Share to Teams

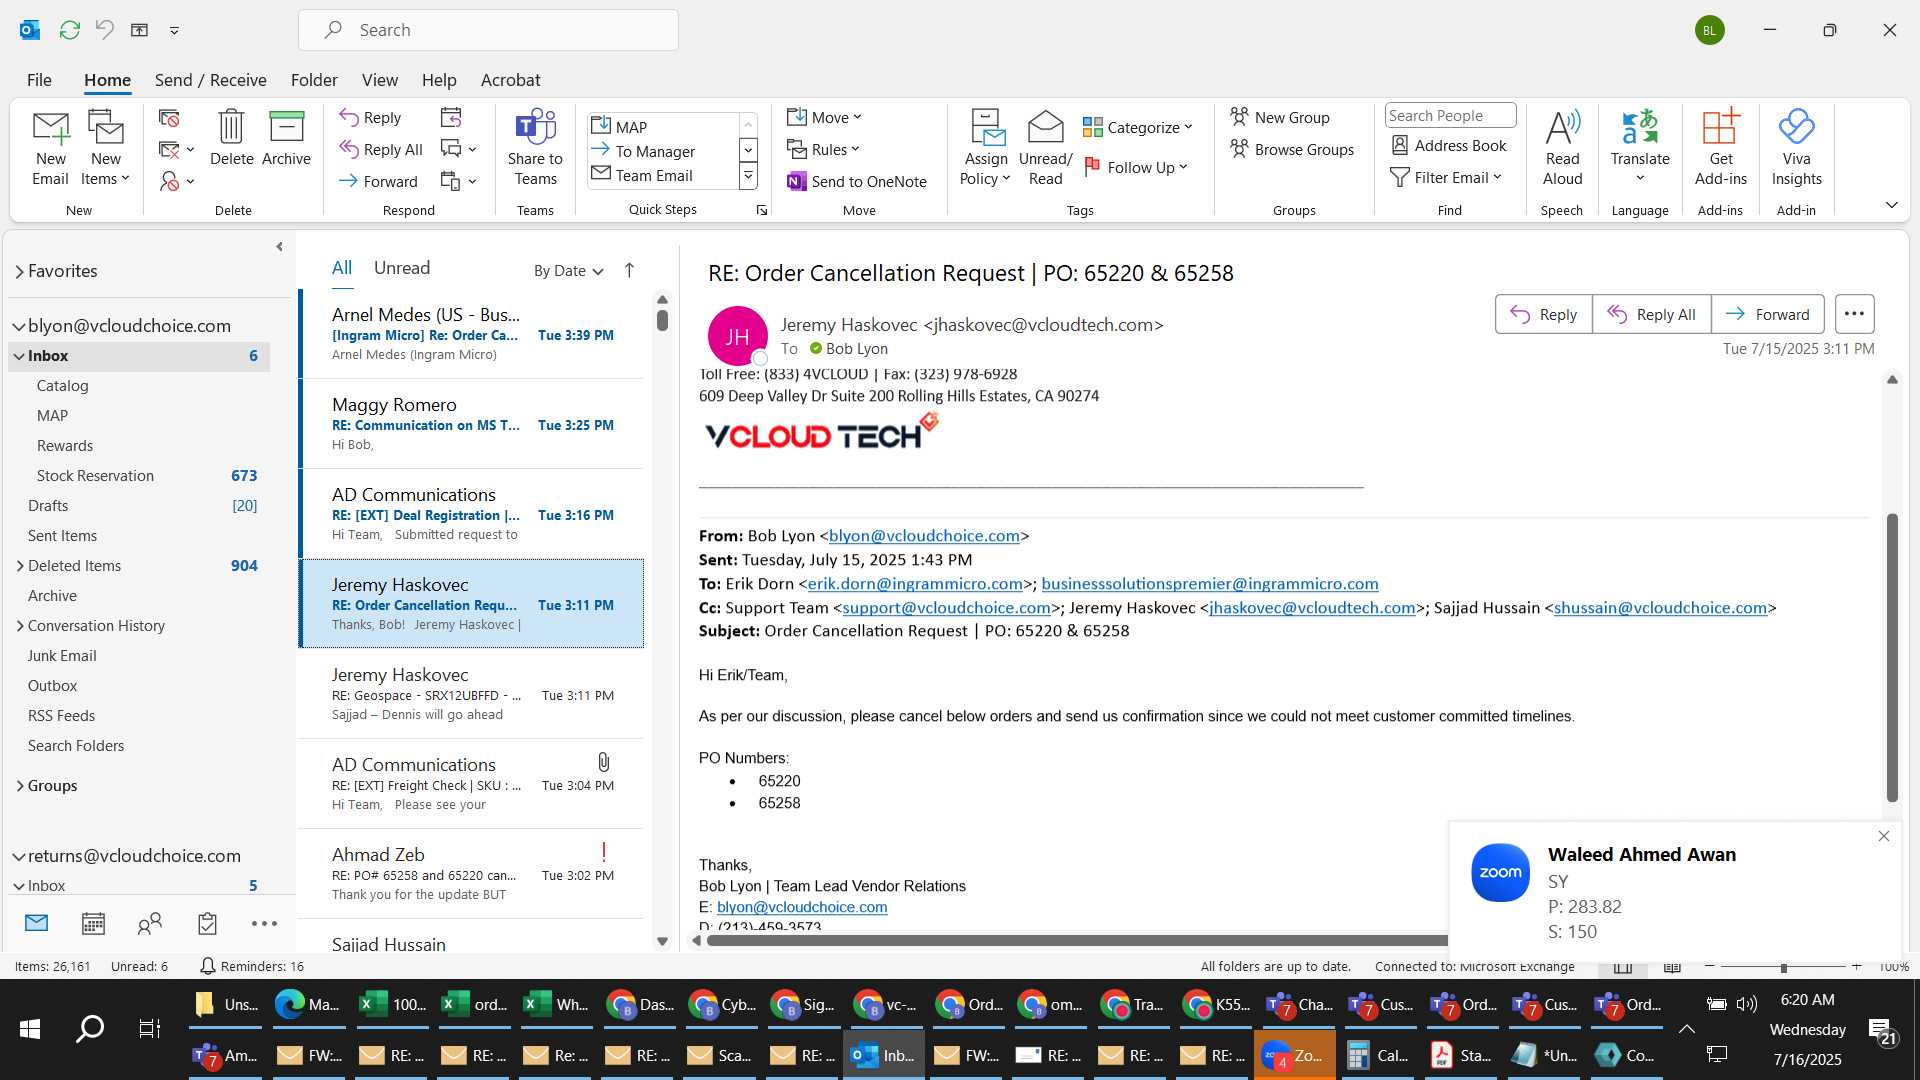click(x=535, y=148)
